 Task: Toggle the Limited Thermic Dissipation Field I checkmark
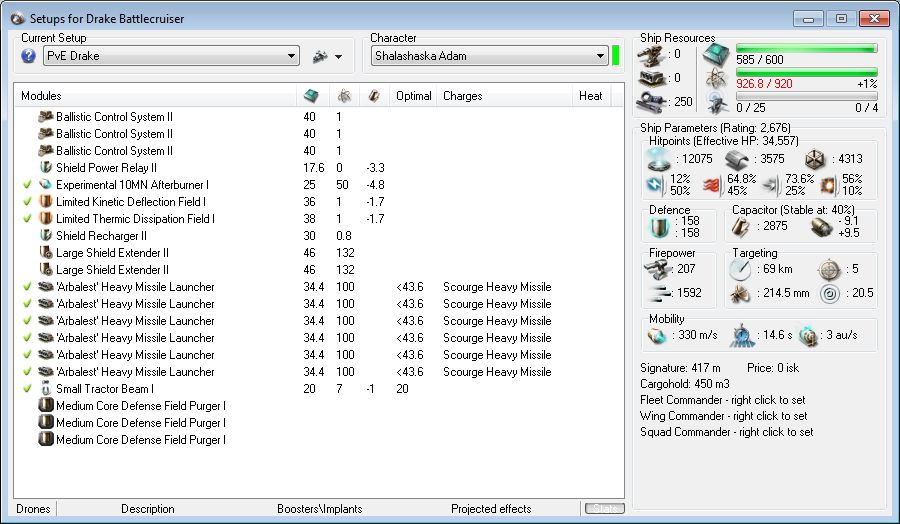tap(27, 219)
